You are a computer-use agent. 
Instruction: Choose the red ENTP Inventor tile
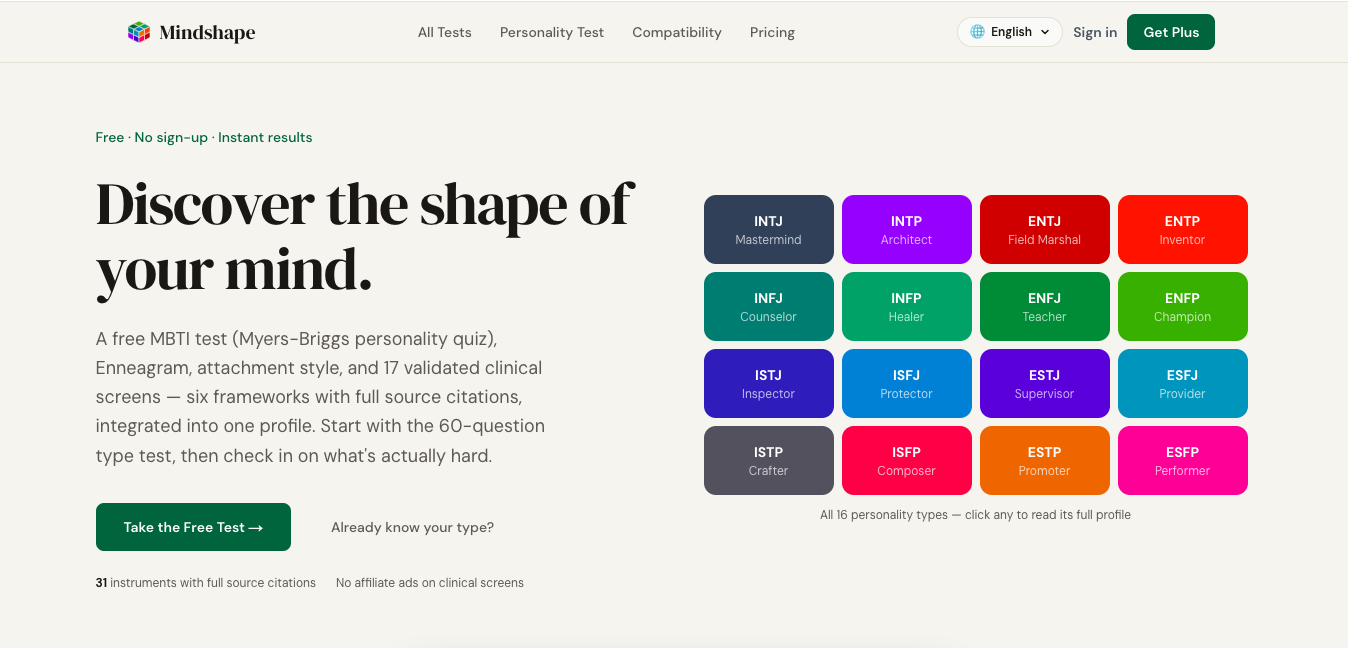coord(1183,230)
